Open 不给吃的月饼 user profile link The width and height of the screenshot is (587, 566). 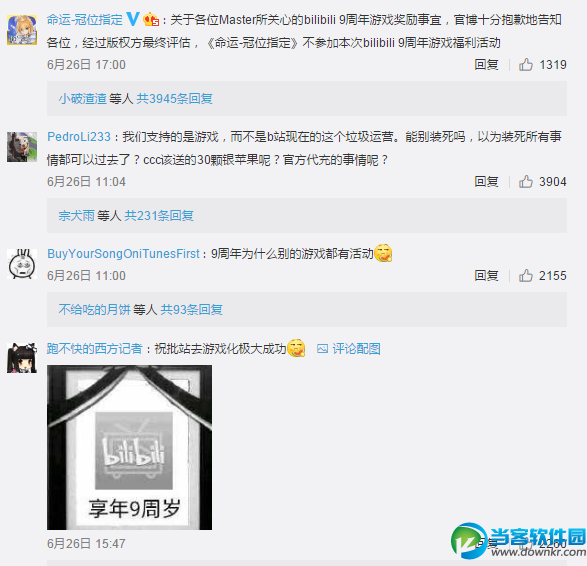94,310
